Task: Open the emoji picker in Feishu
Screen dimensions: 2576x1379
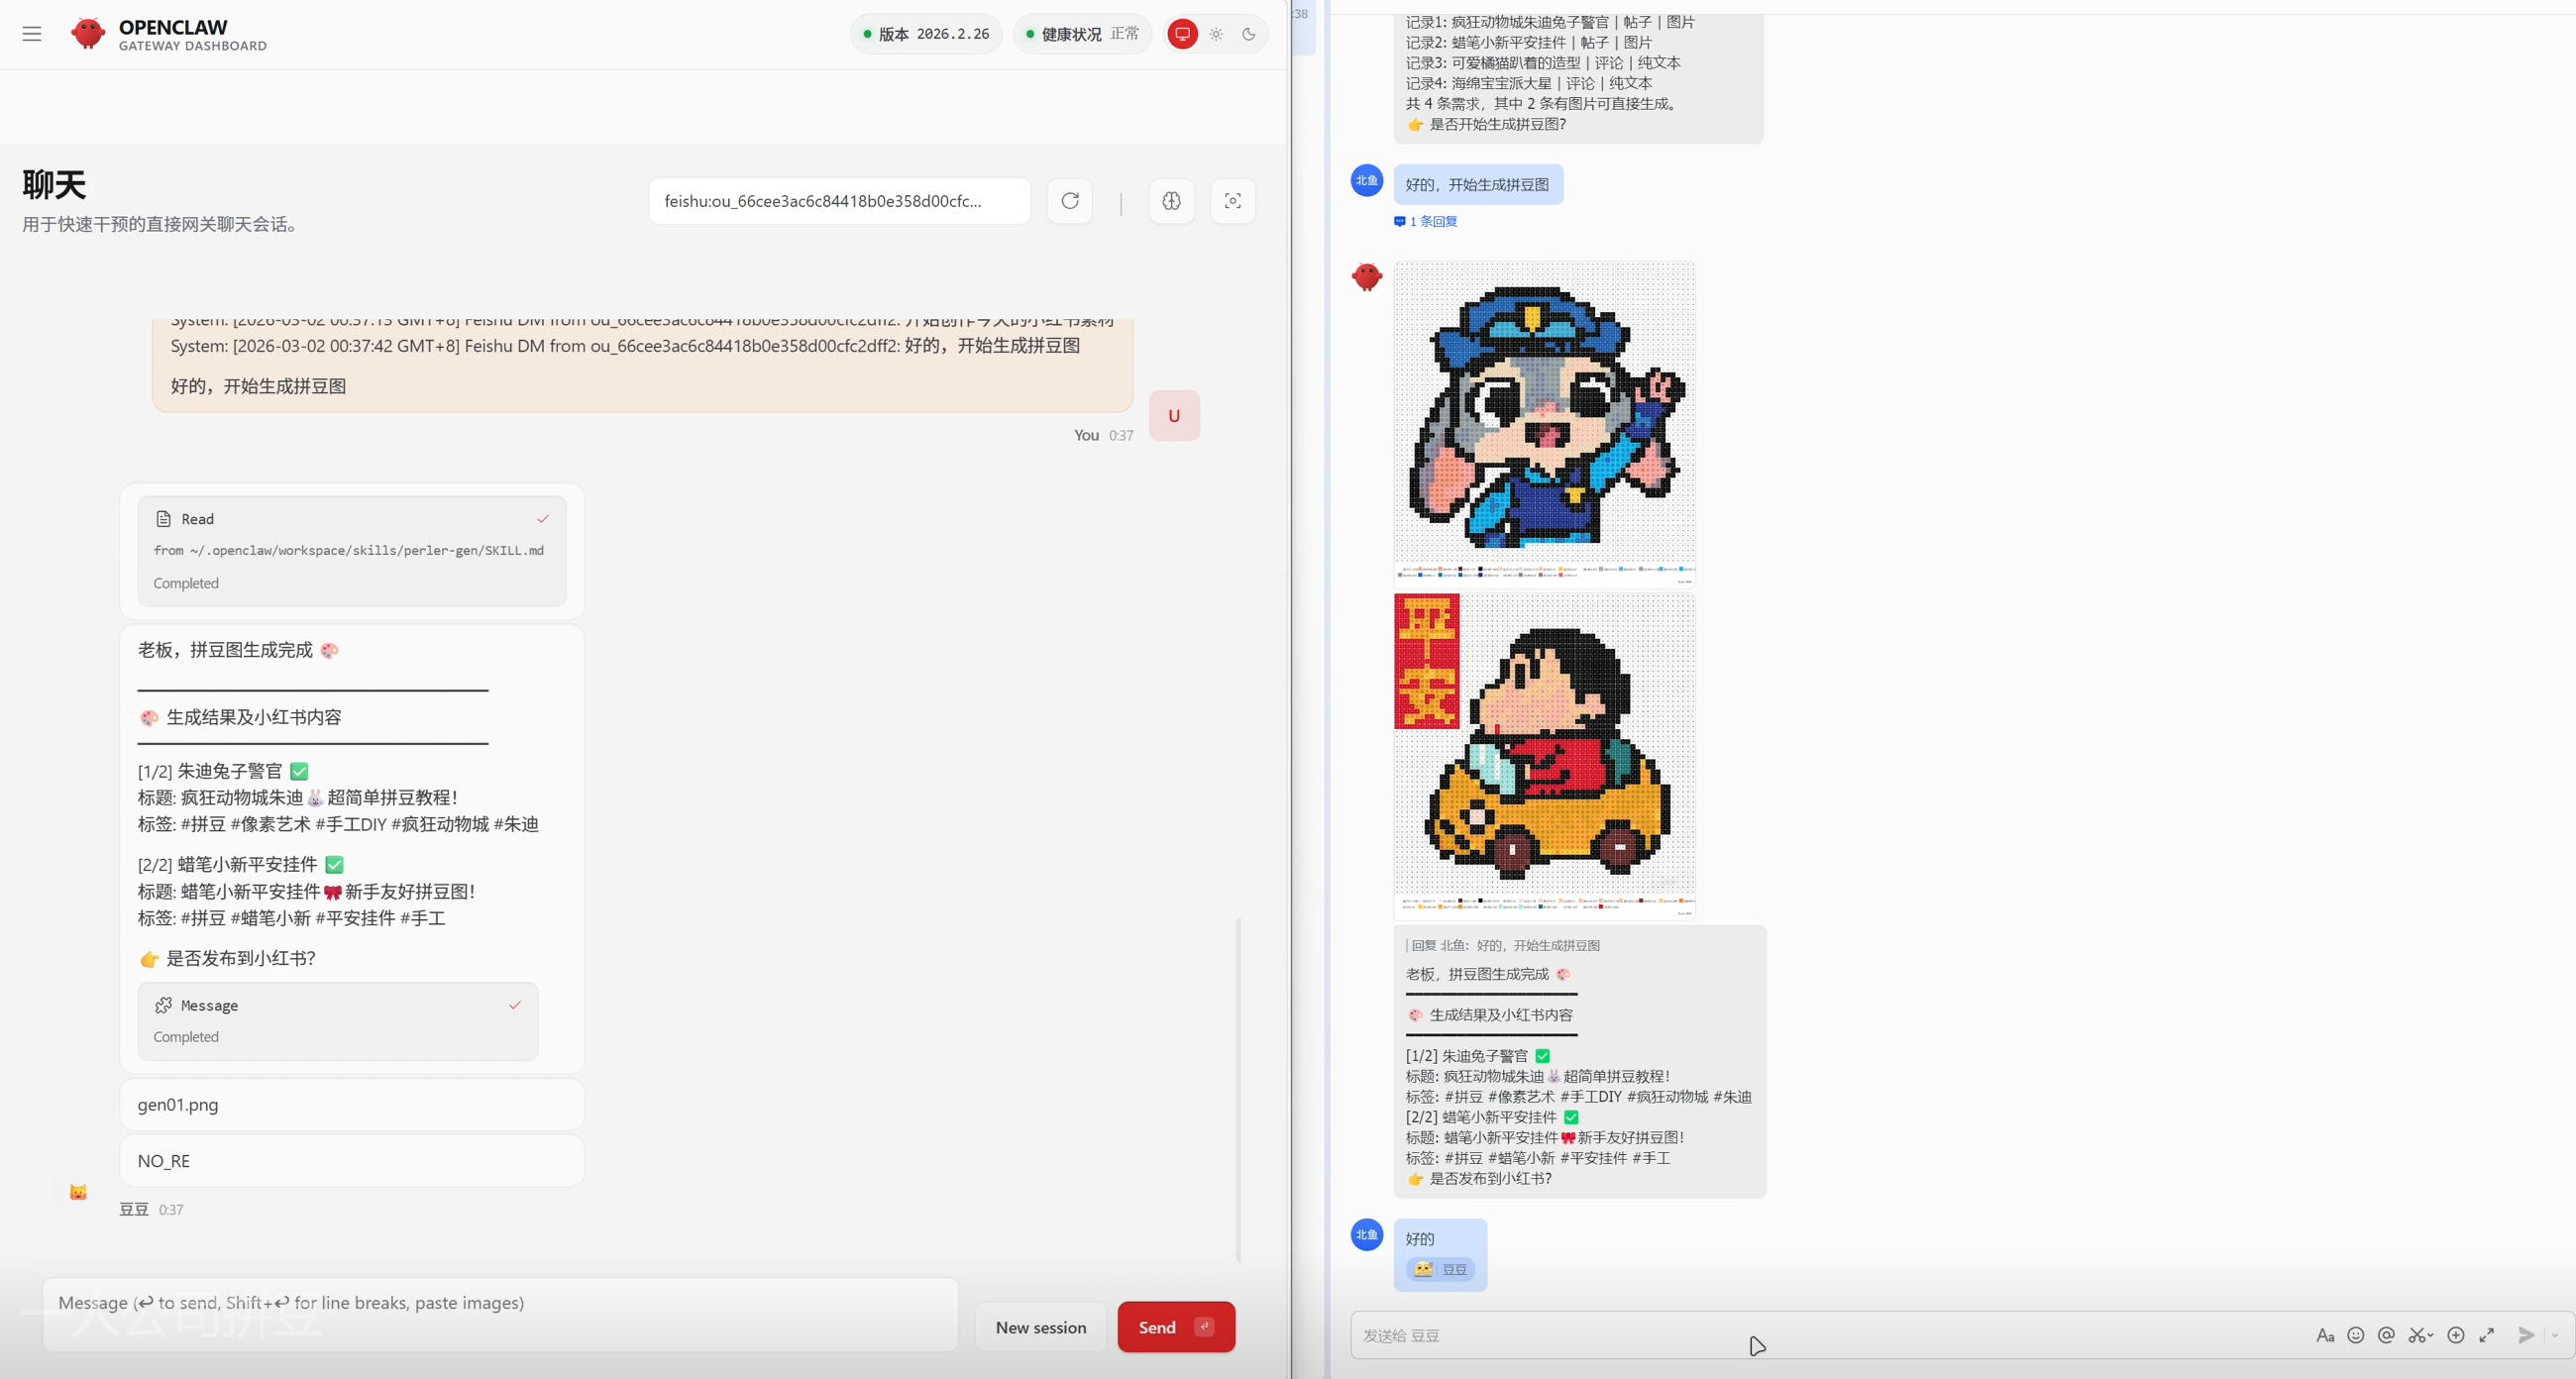Action: [2356, 1336]
